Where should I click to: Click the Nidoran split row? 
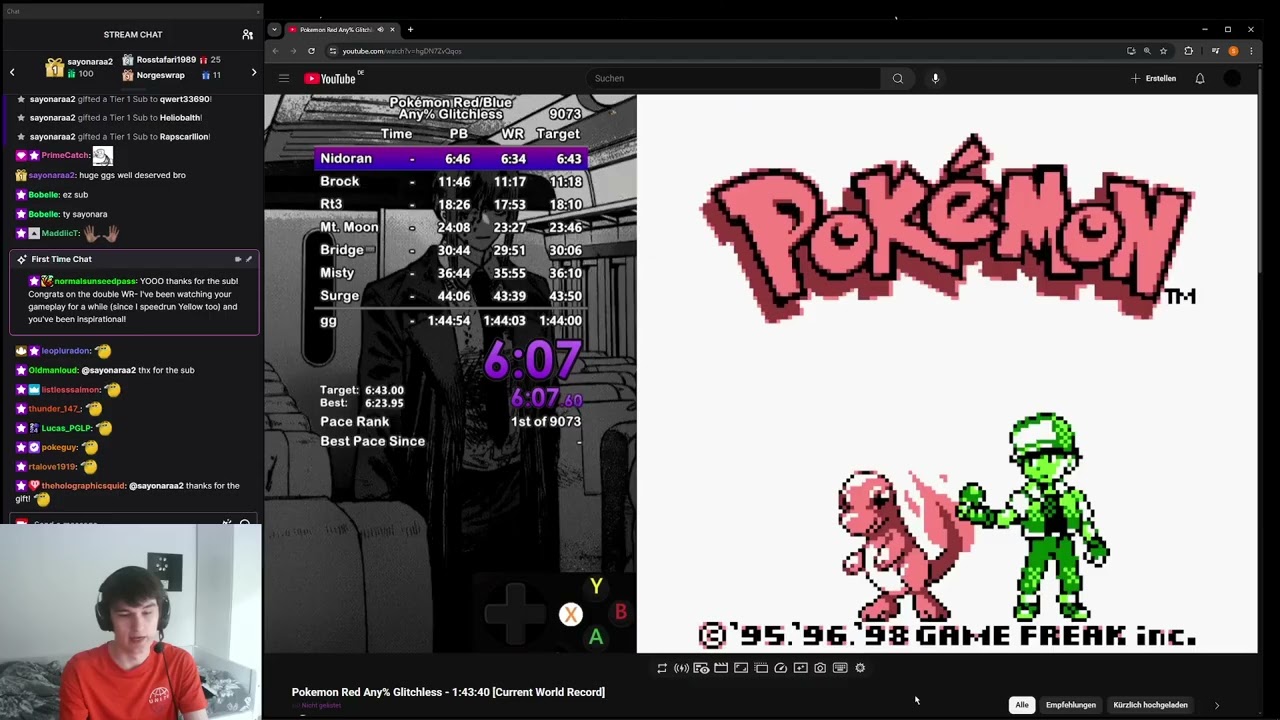click(x=450, y=159)
